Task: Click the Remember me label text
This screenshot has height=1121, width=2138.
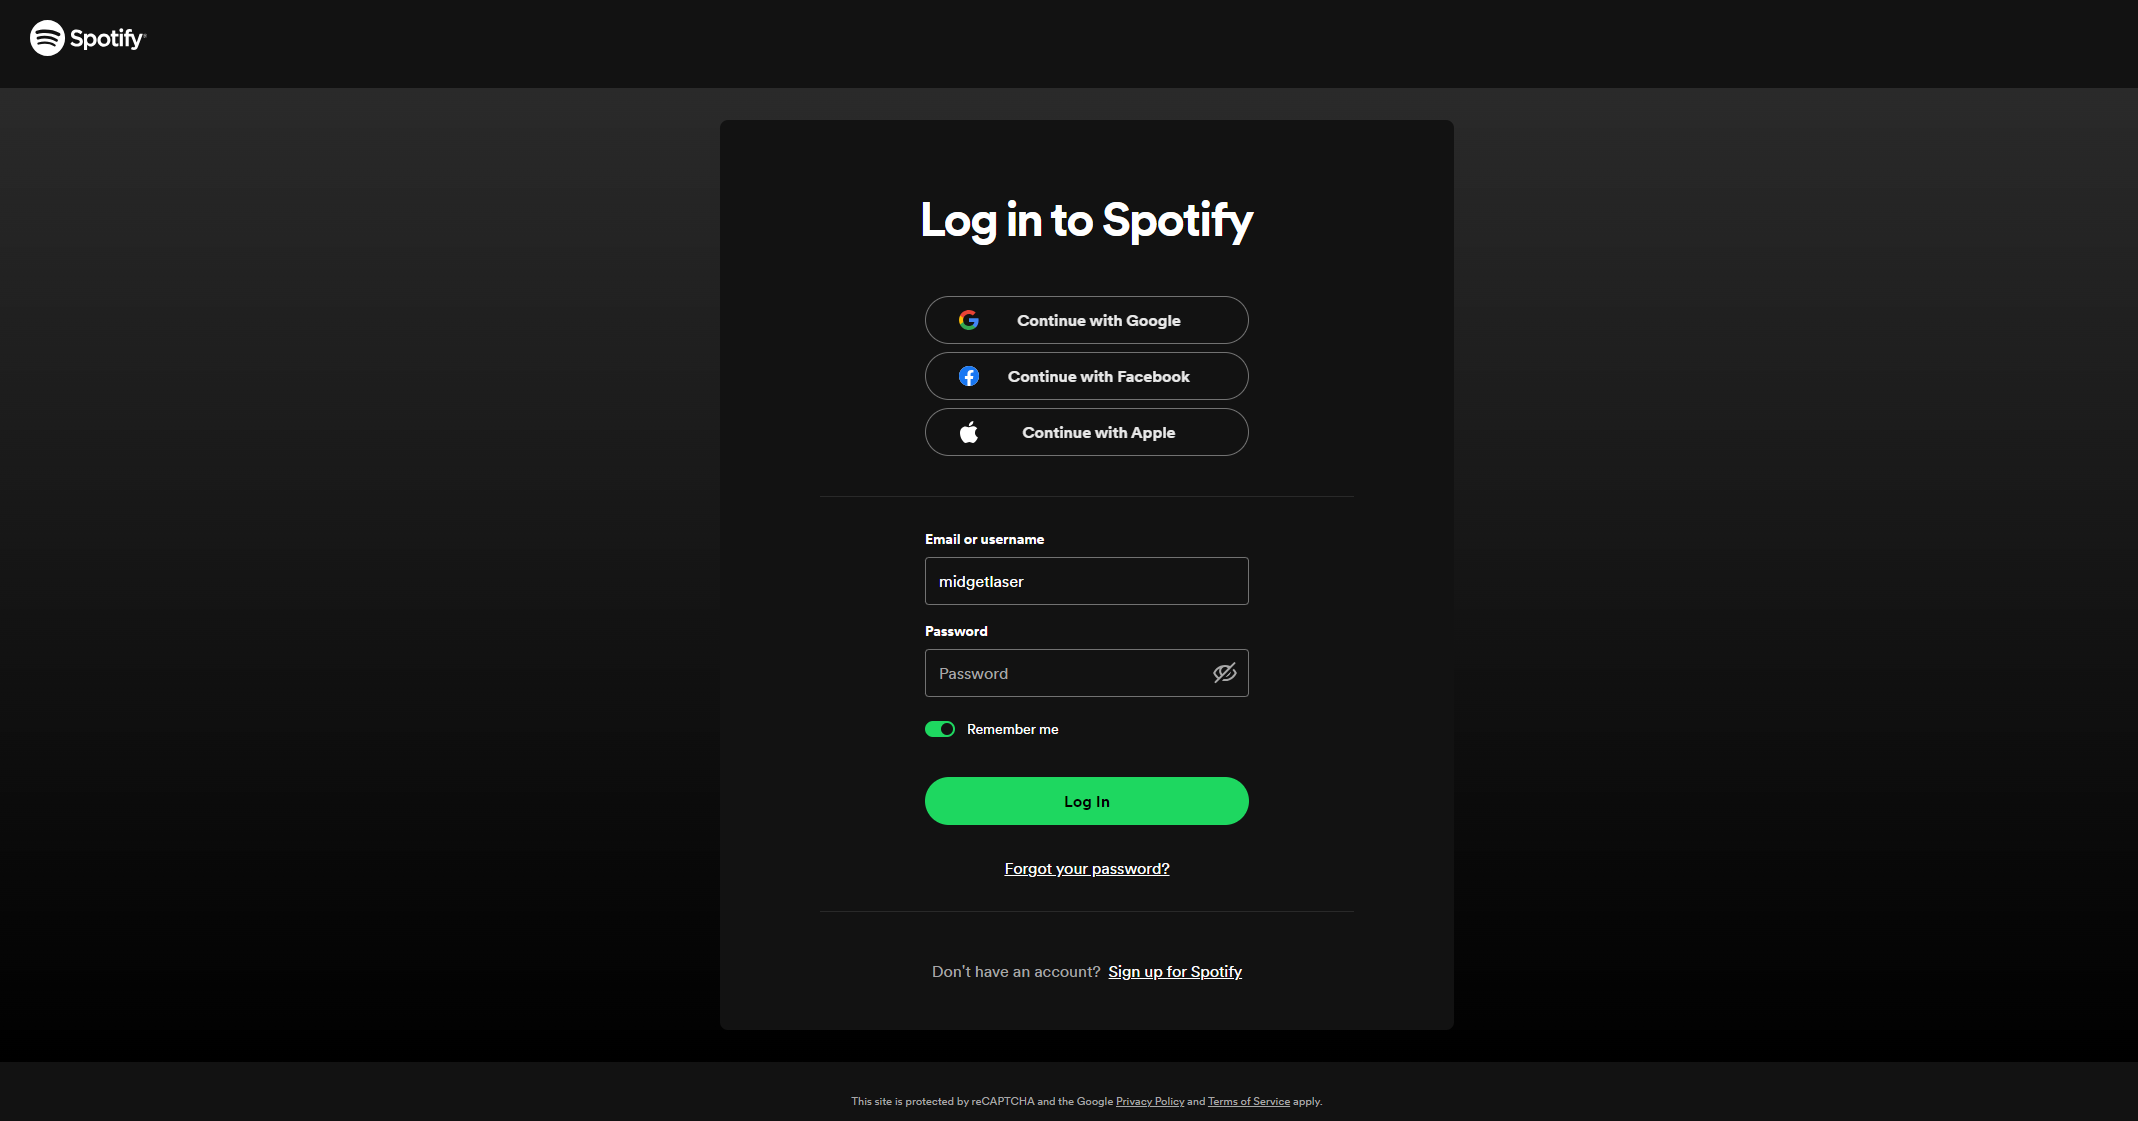Action: 1012,729
